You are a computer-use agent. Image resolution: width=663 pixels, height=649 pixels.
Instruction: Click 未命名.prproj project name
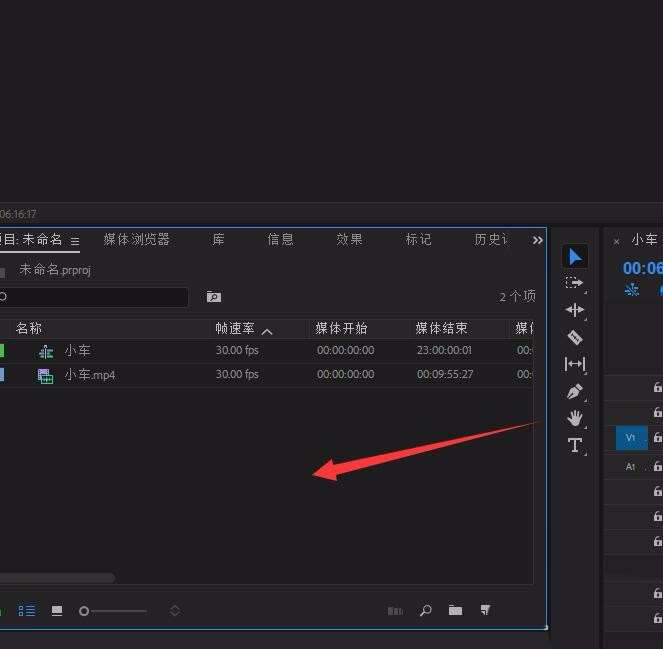click(55, 270)
